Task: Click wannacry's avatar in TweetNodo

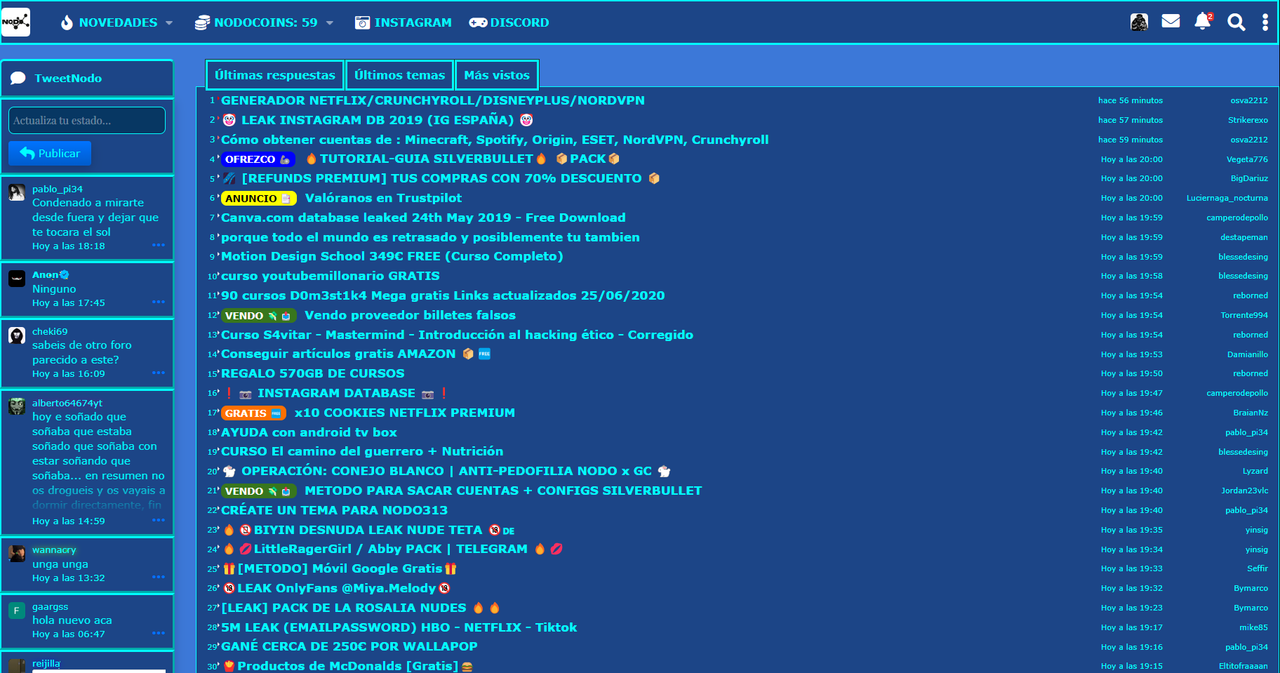Action: [17, 553]
